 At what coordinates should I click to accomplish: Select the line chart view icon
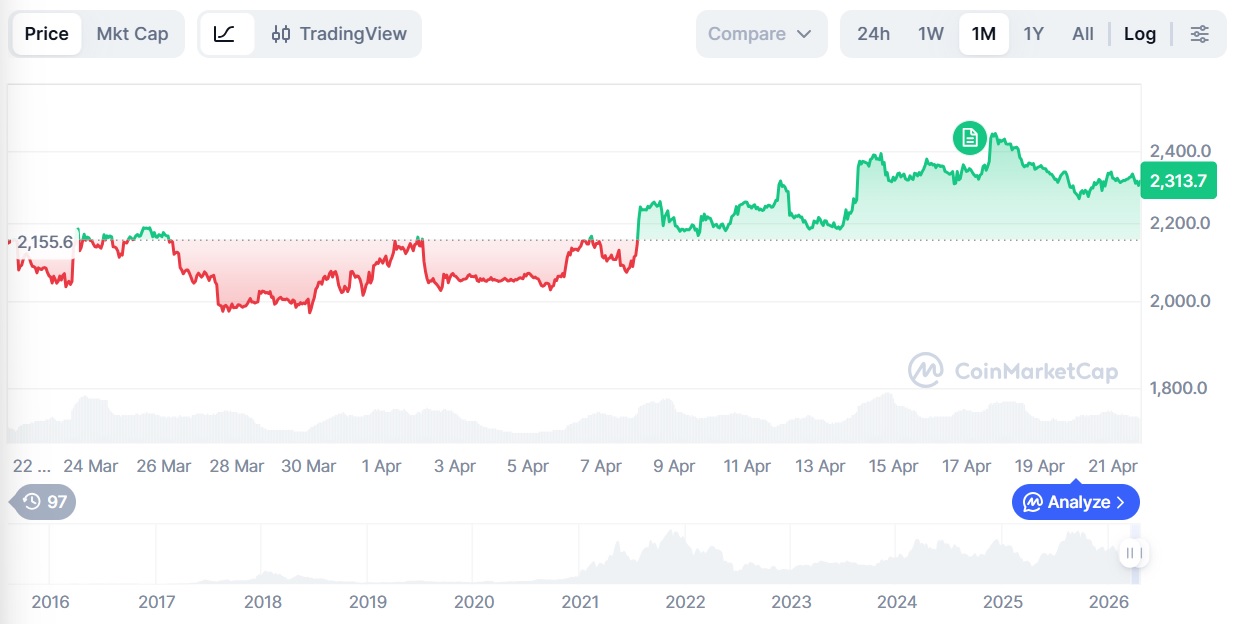(x=225, y=34)
